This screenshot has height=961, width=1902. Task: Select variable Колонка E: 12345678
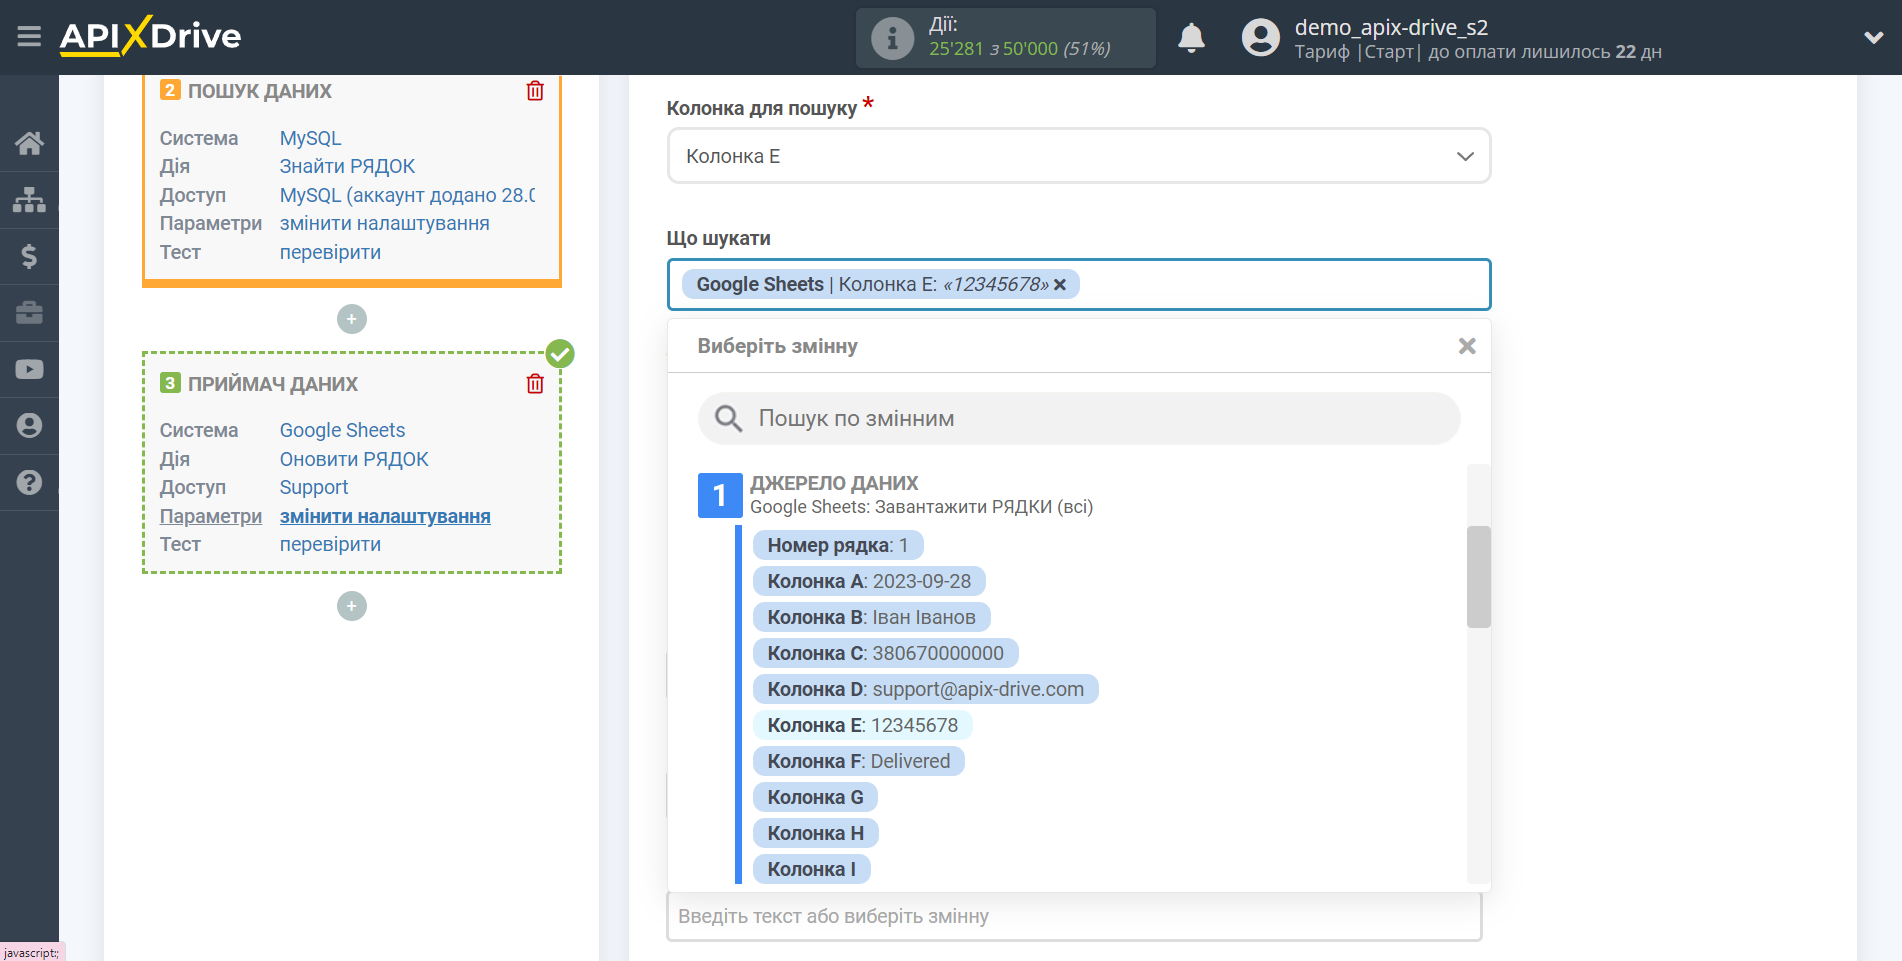pyautogui.click(x=862, y=725)
